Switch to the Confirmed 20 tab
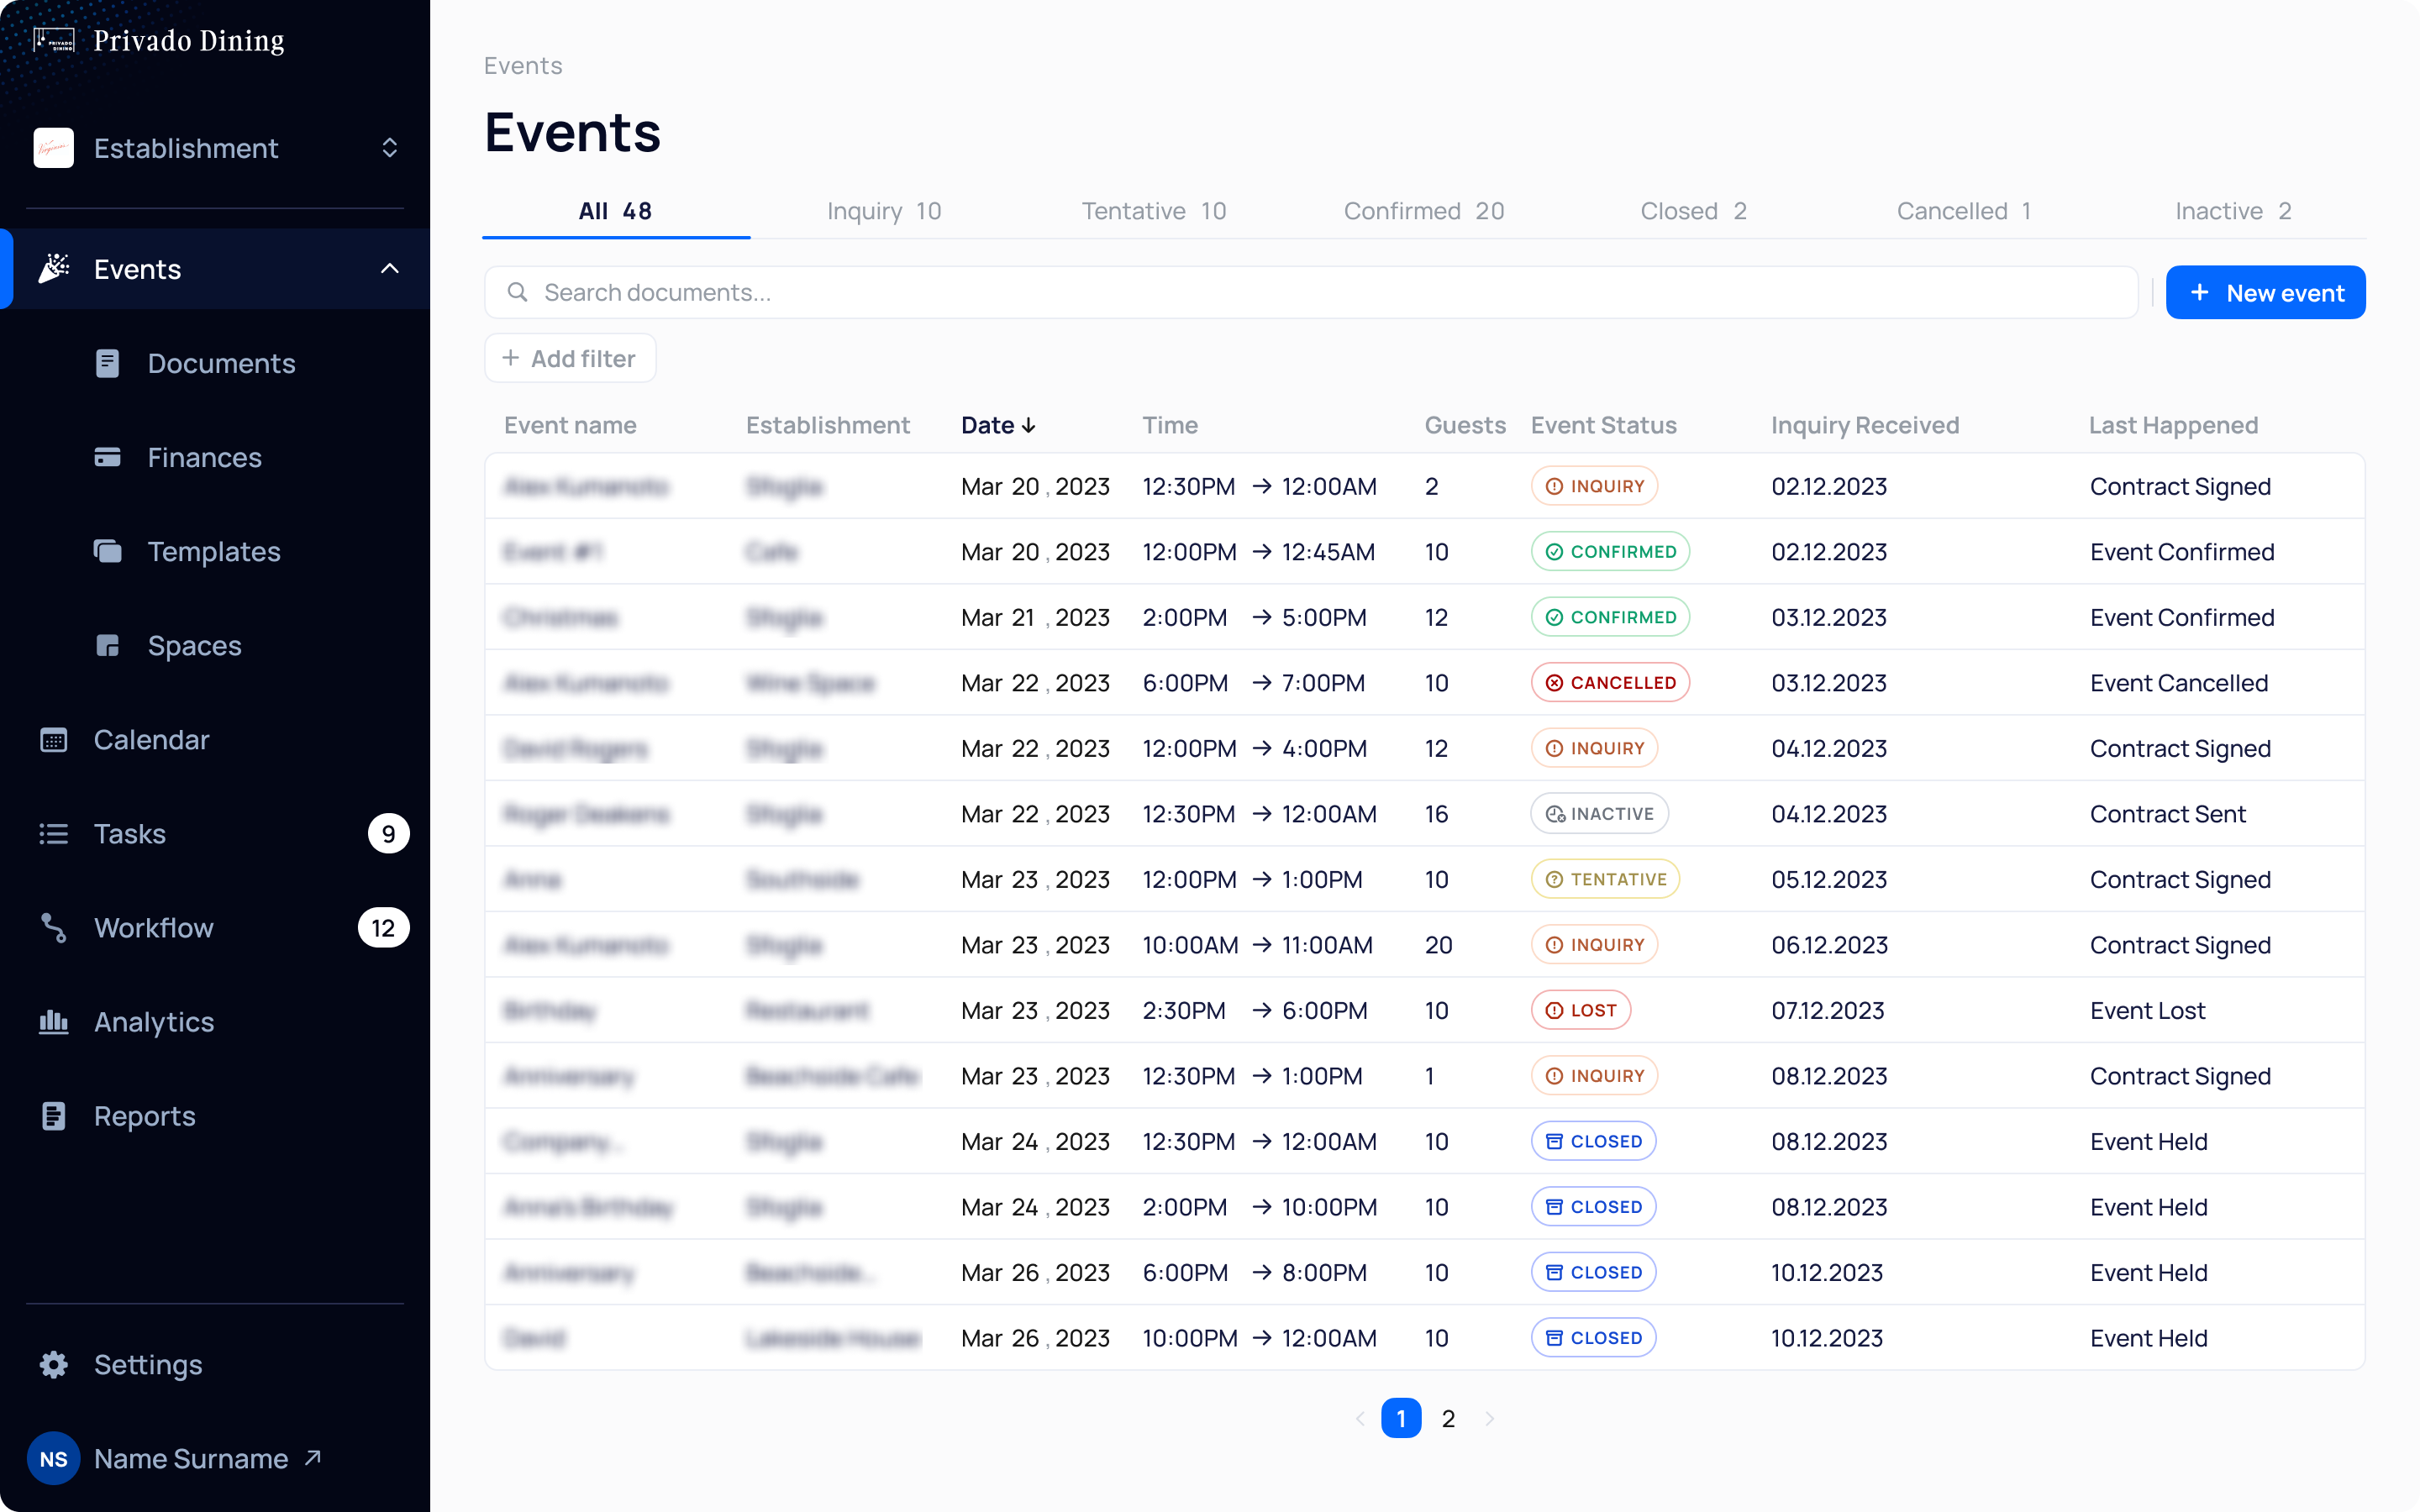Screen dimensions: 2420x1512 coord(1424,211)
